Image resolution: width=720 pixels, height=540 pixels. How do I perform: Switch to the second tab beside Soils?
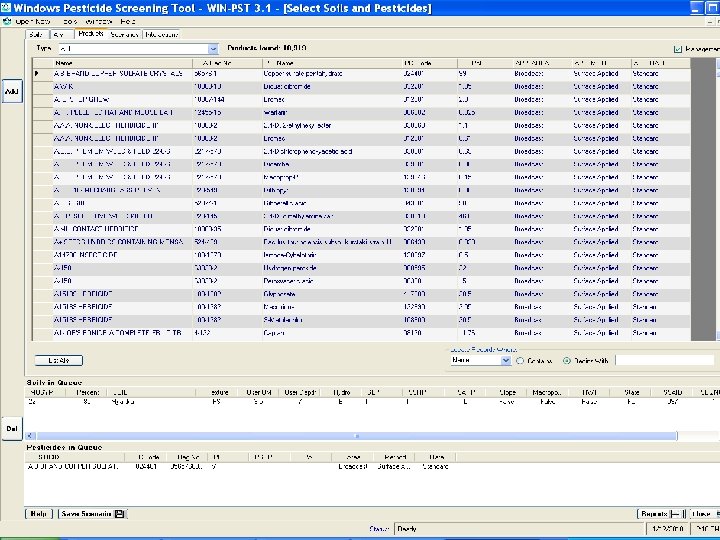[61, 34]
